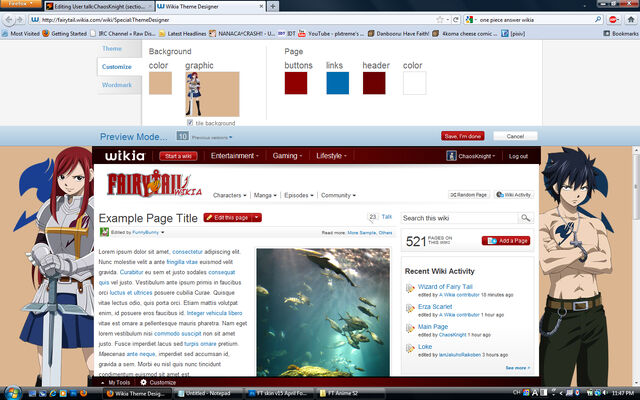Select the Customize tab in designer

[x=117, y=67]
